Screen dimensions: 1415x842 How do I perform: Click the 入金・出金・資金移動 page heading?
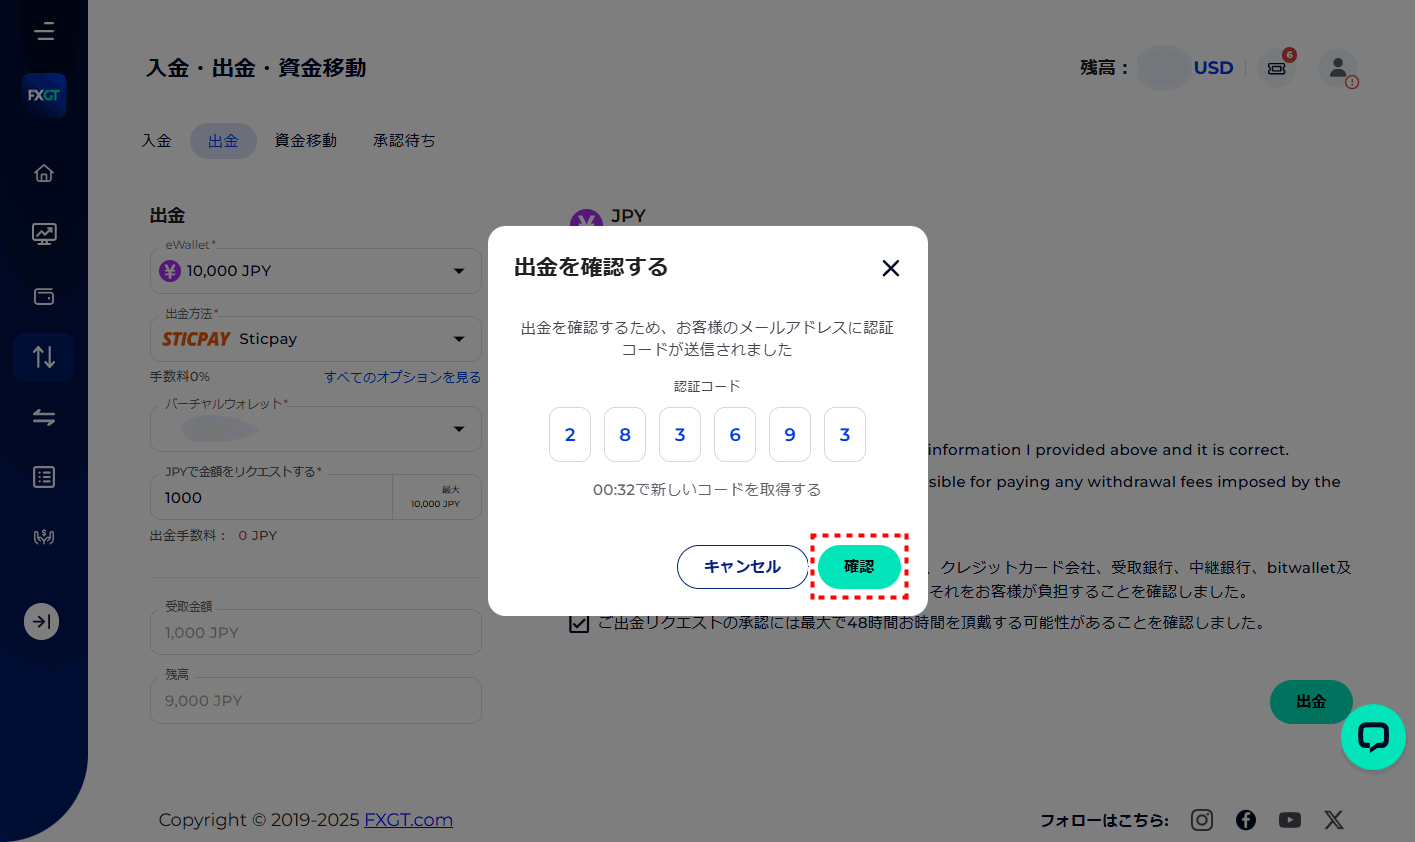[256, 68]
